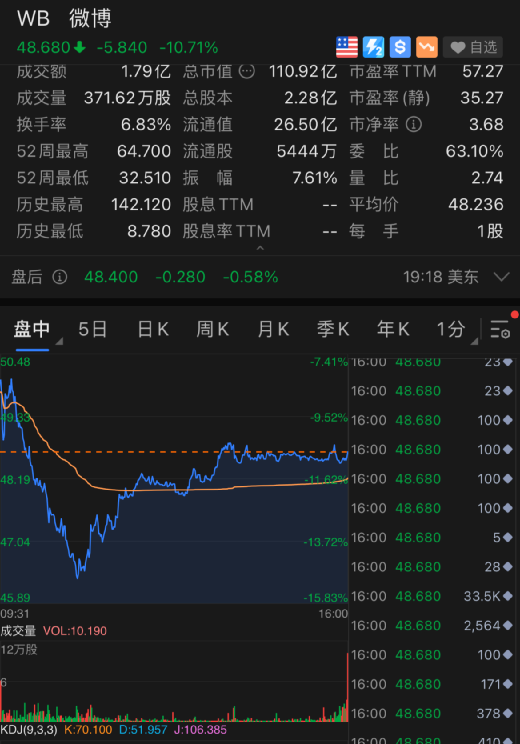The width and height of the screenshot is (520, 744).
Task: Switch to the 日K chart tab
Action: [153, 329]
